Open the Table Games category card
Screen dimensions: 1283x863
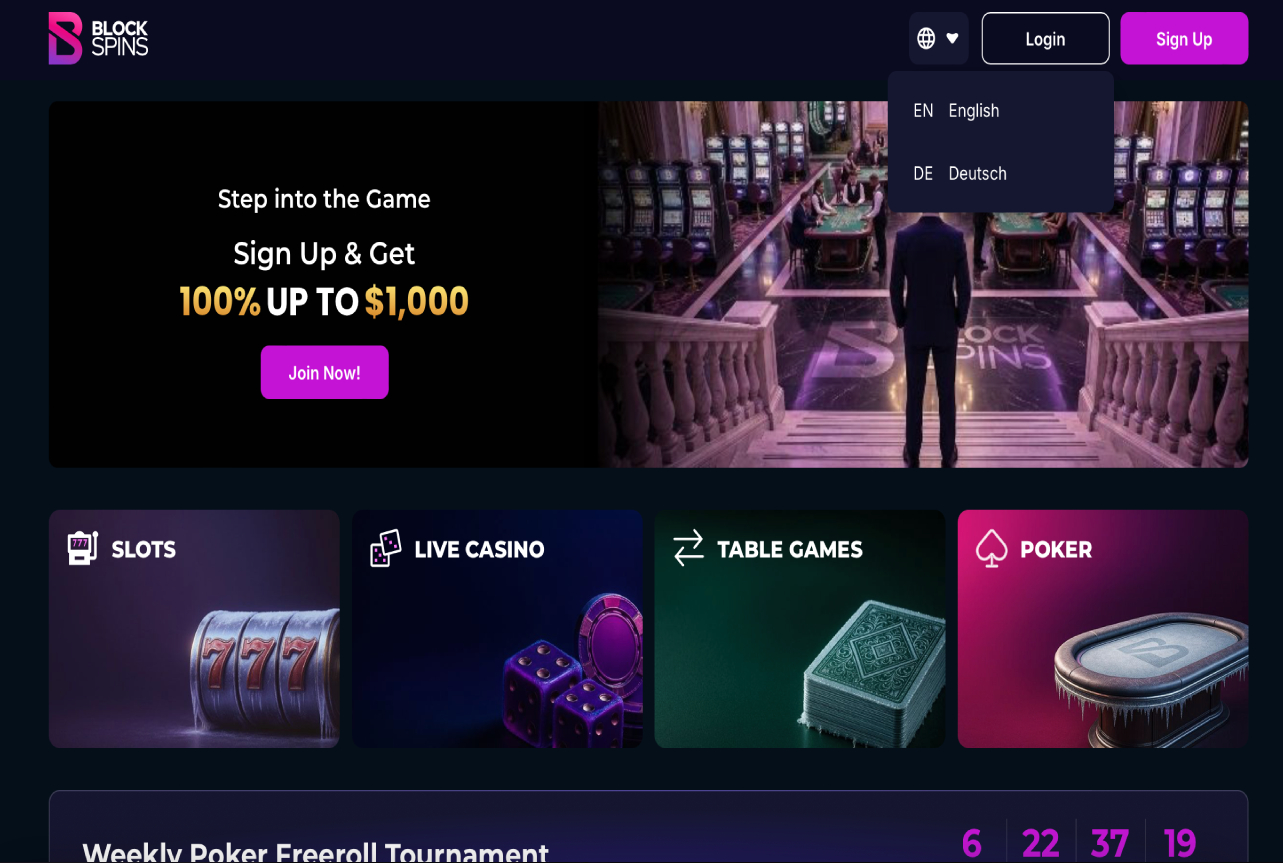(x=800, y=629)
